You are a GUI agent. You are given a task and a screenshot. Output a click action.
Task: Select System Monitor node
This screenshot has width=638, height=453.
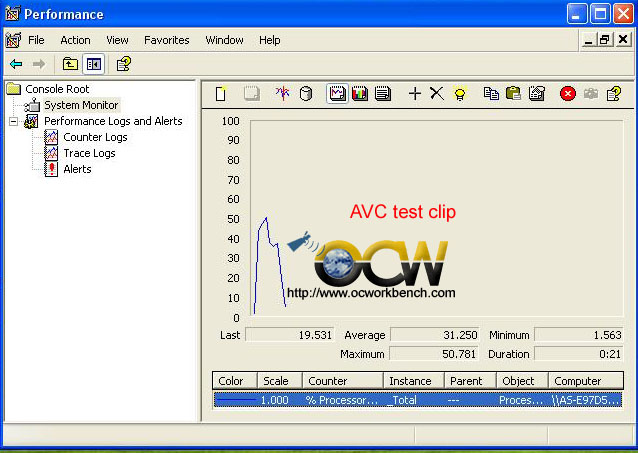click(81, 105)
